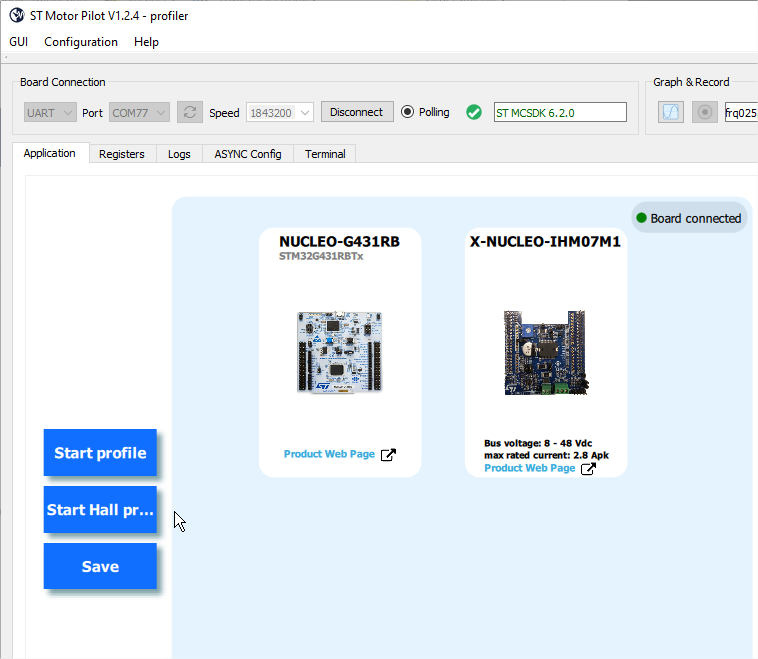Click the NUCLEO-G431RB board image

[x=339, y=352]
